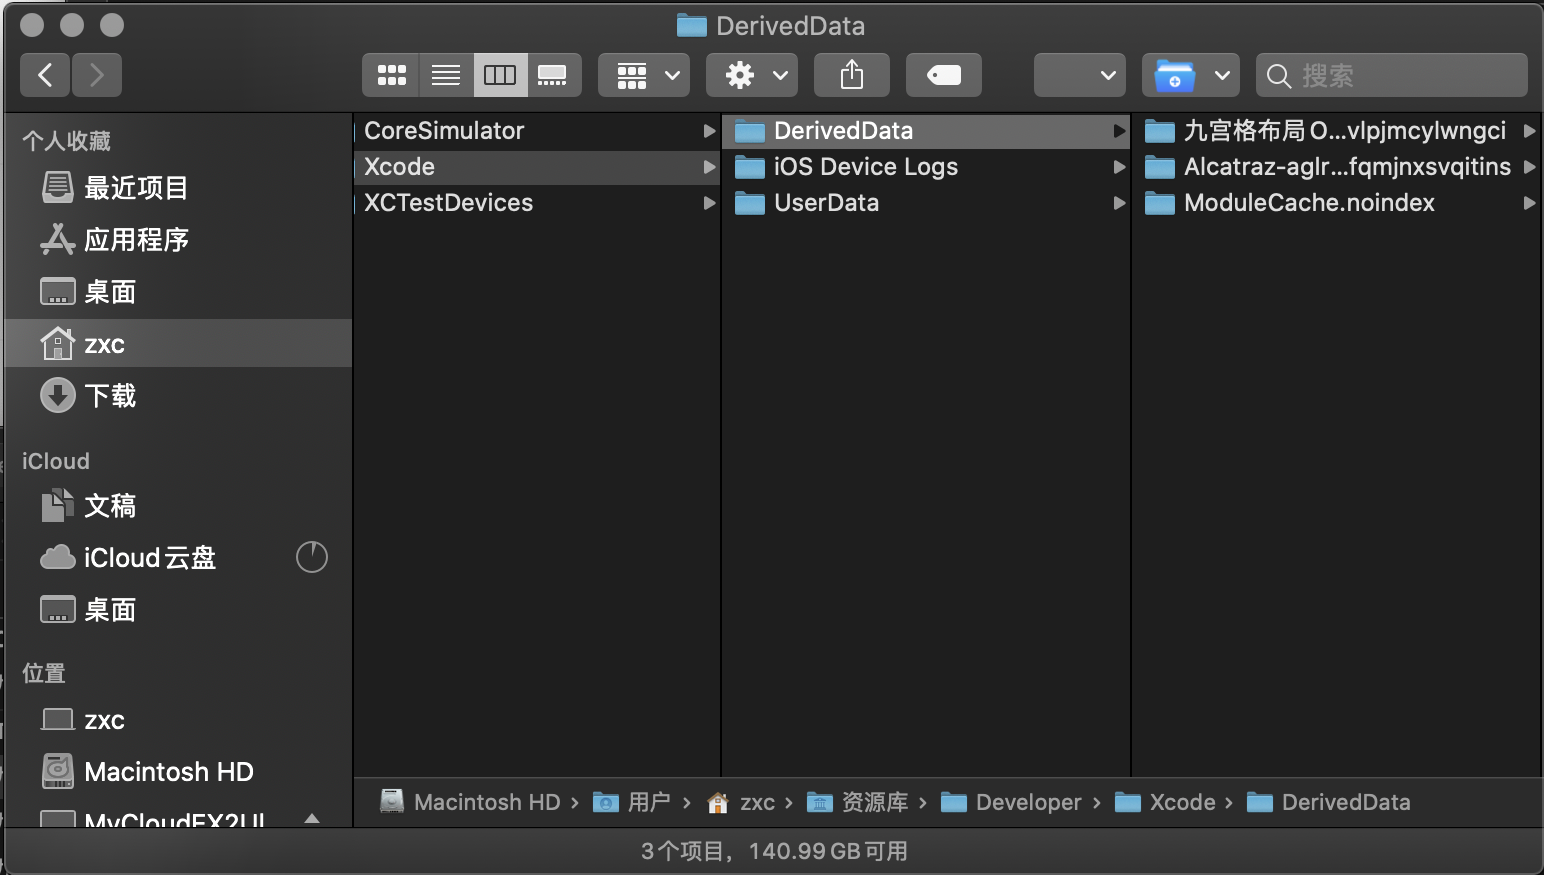Open 下载 from the sidebar
This screenshot has width=1544, height=875.
tap(111, 395)
